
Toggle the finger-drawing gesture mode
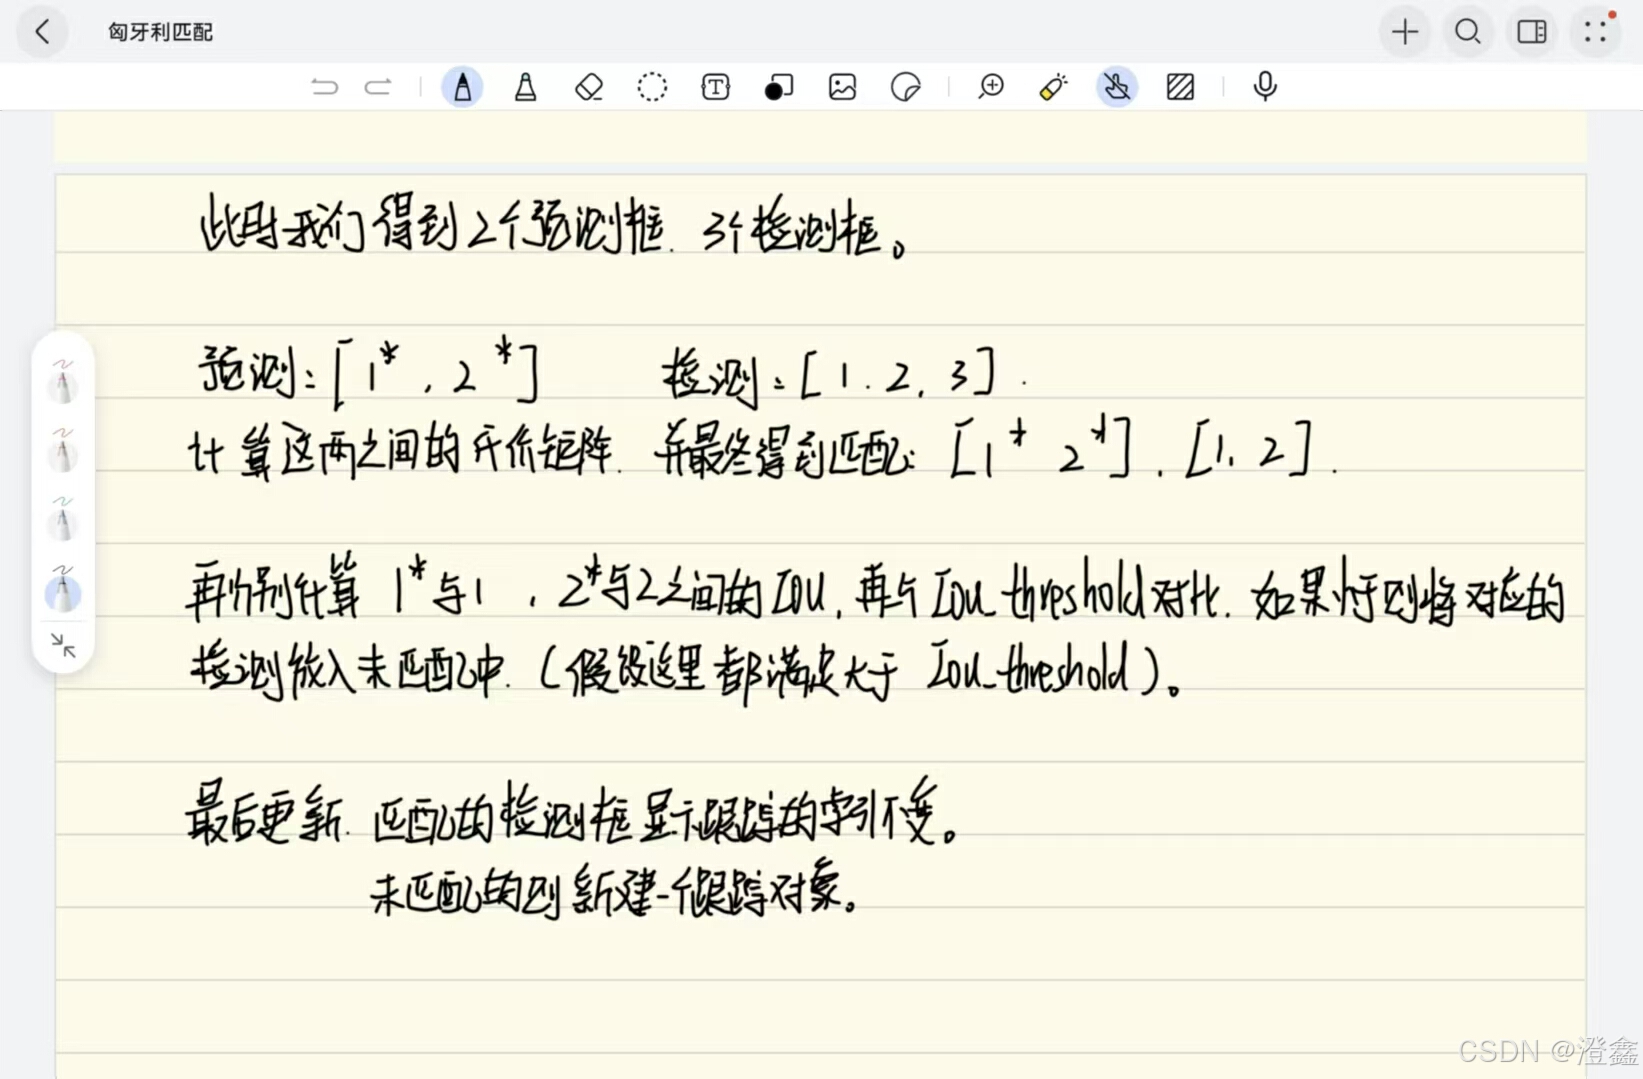pos(1117,87)
